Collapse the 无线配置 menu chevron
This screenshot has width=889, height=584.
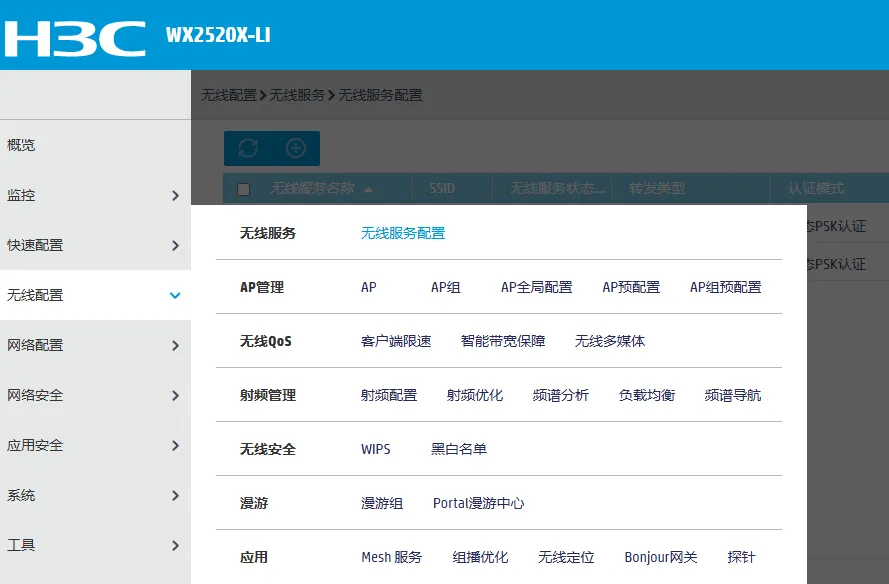click(x=175, y=295)
